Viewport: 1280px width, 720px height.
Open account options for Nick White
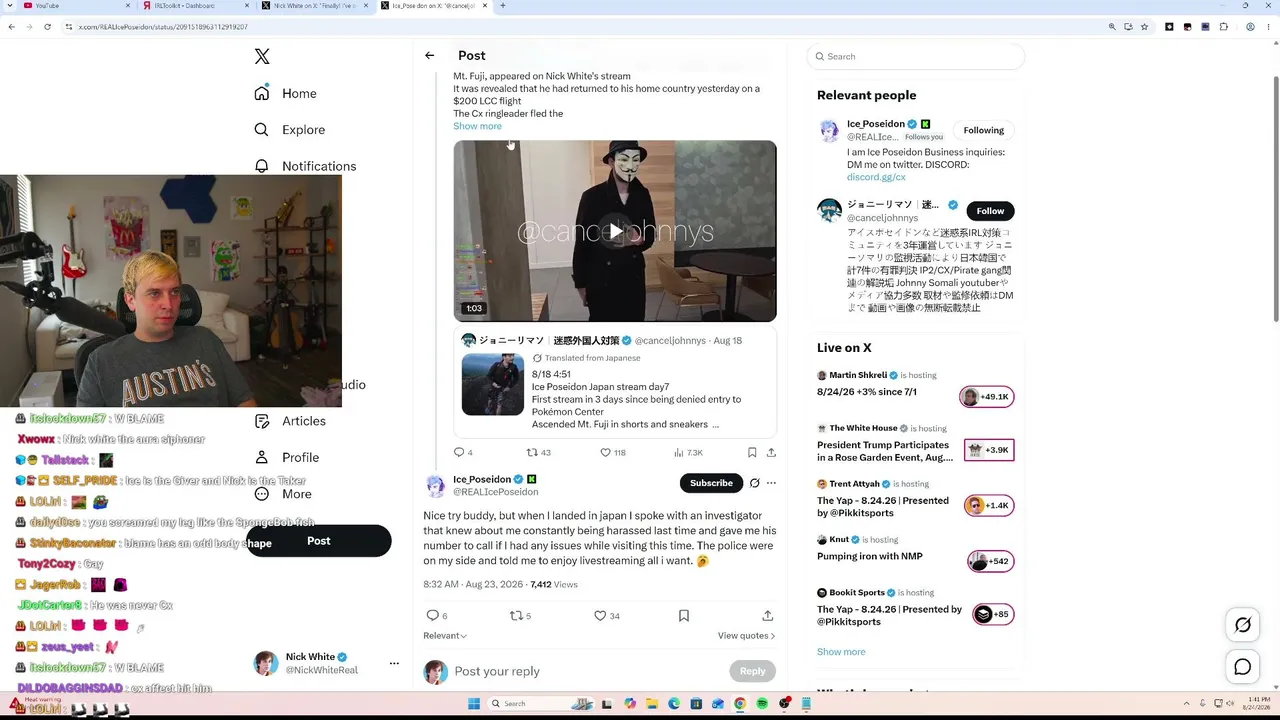394,663
